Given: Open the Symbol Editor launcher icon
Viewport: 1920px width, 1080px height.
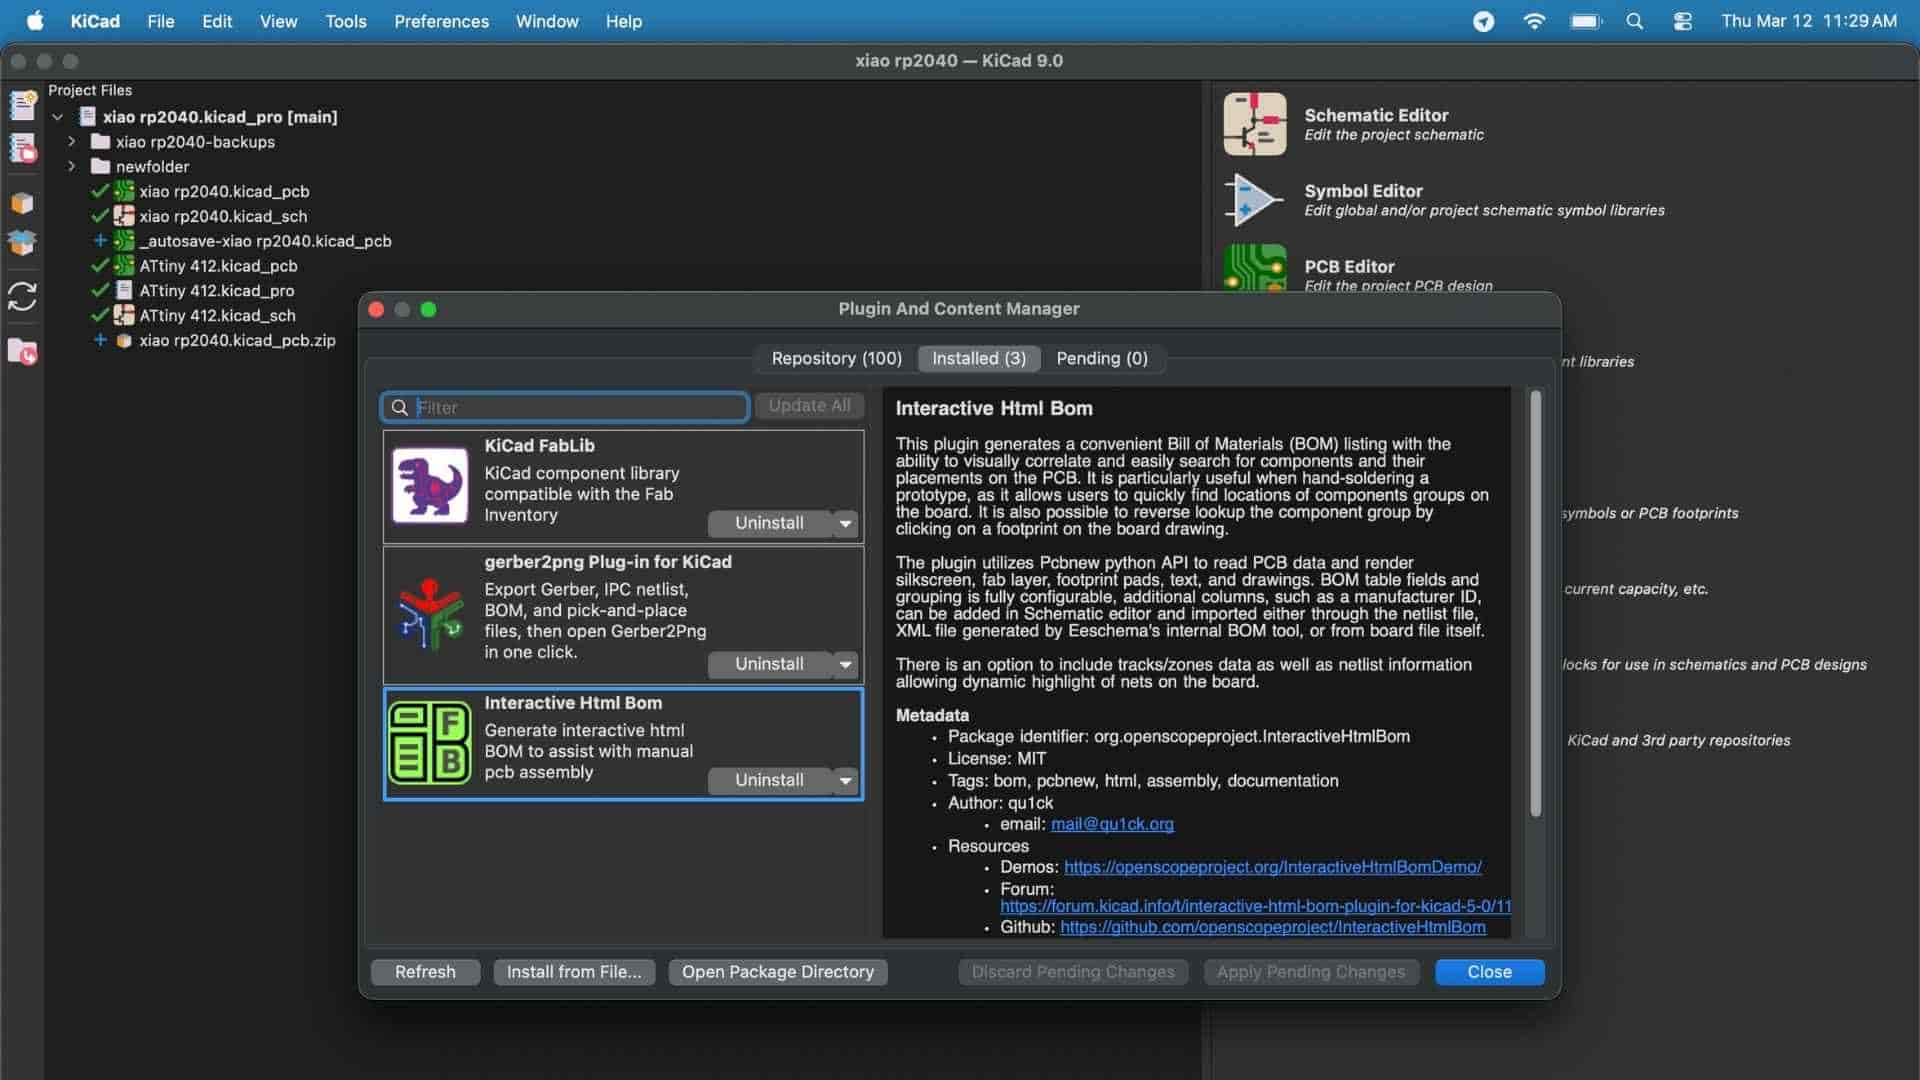Looking at the screenshot, I should point(1254,200).
